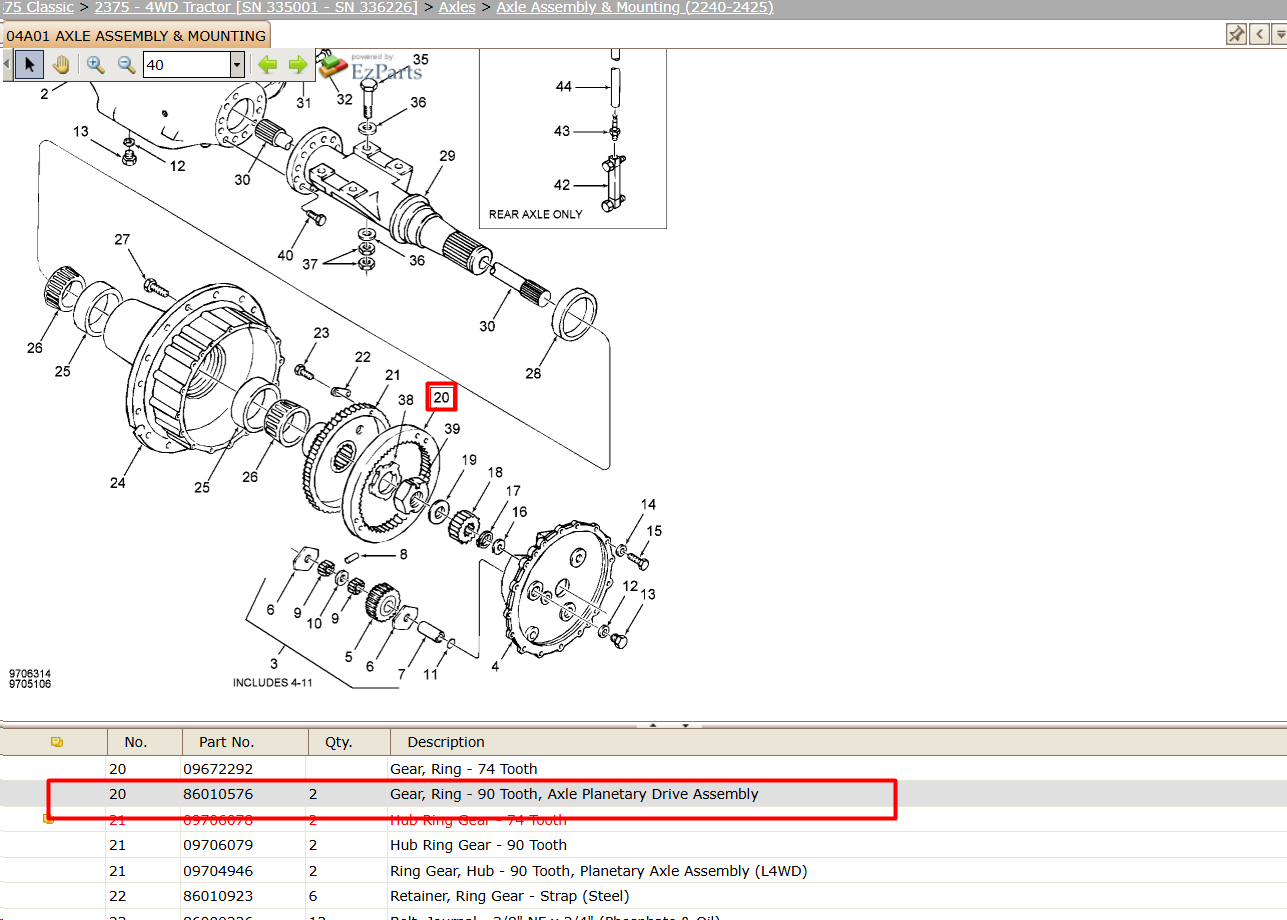Screen dimensions: 1287x920
Task: Open the 75 Classic breadcrumb link
Action: tap(37, 7)
